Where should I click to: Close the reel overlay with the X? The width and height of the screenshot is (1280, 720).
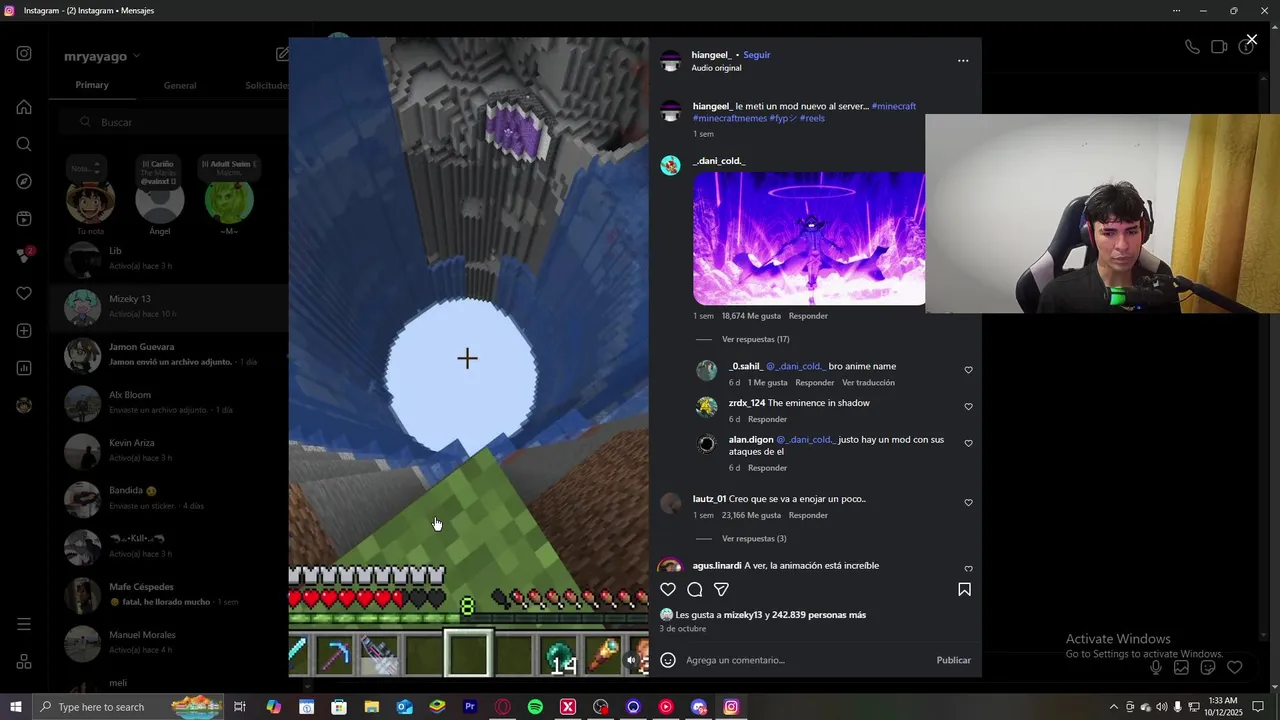(1251, 40)
